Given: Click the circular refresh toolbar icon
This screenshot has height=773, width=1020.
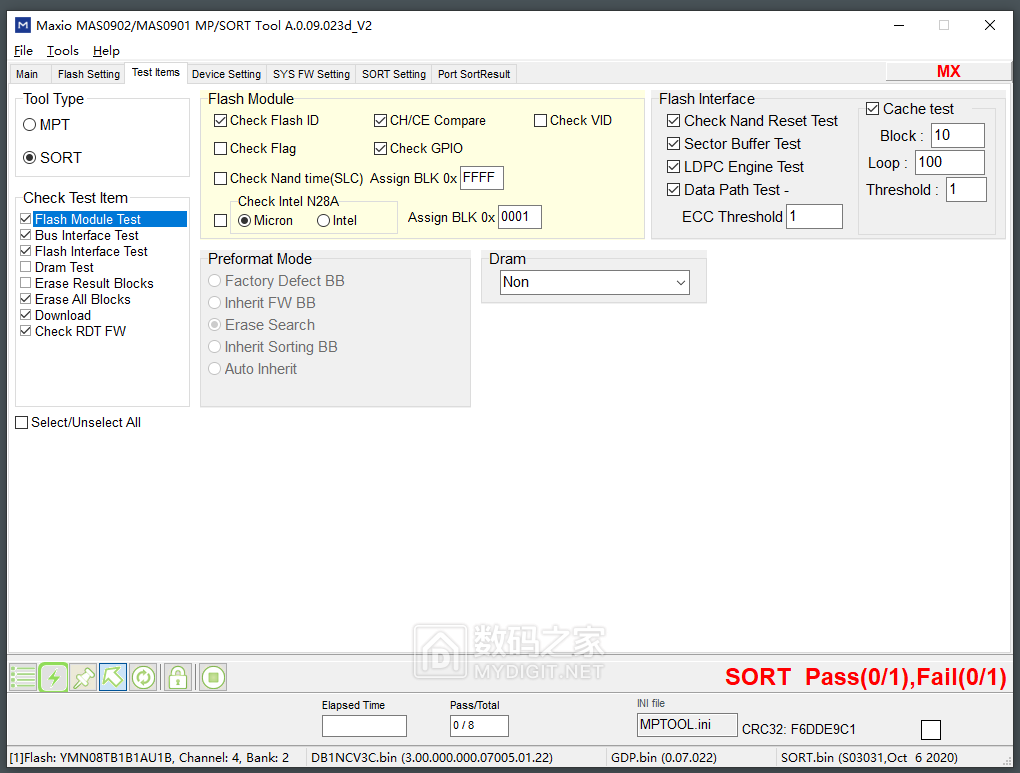Looking at the screenshot, I should pyautogui.click(x=143, y=677).
